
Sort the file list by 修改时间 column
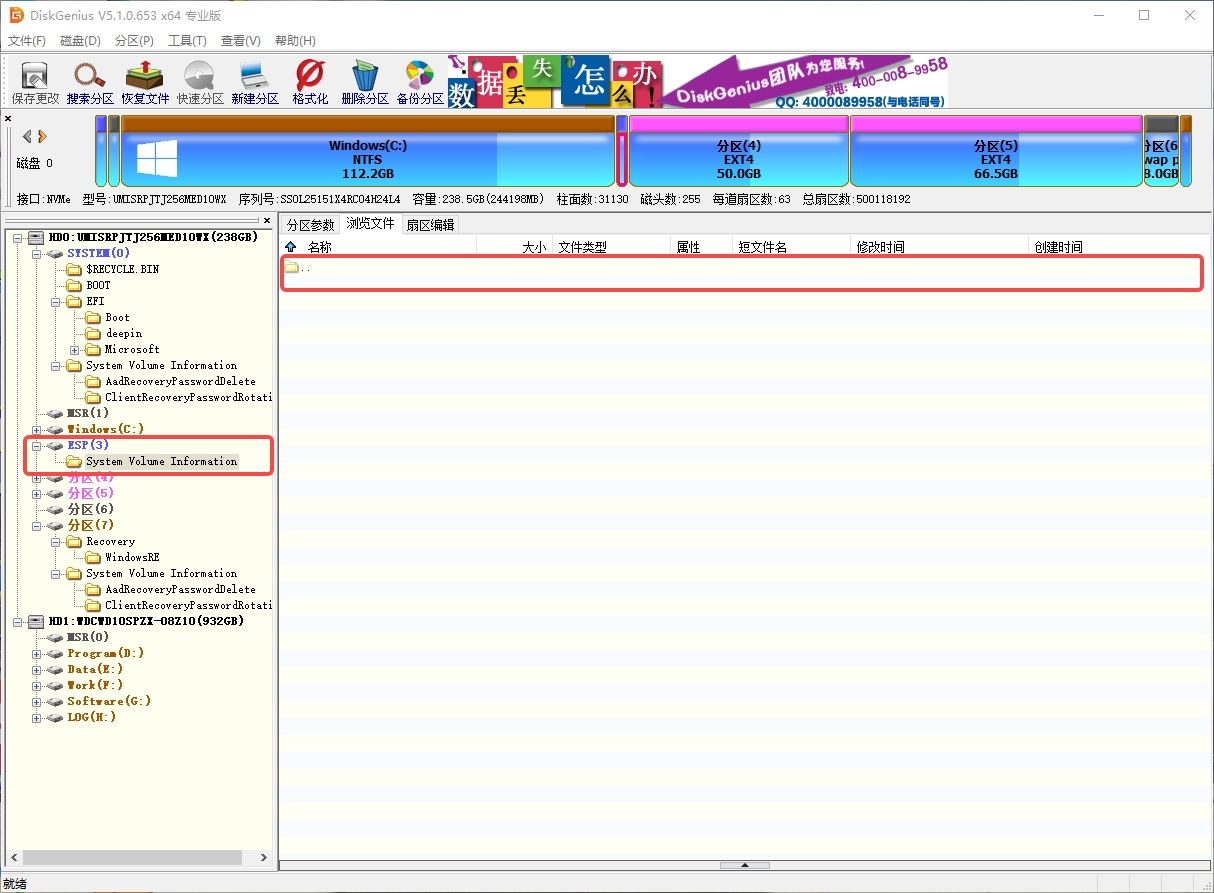pyautogui.click(x=939, y=247)
